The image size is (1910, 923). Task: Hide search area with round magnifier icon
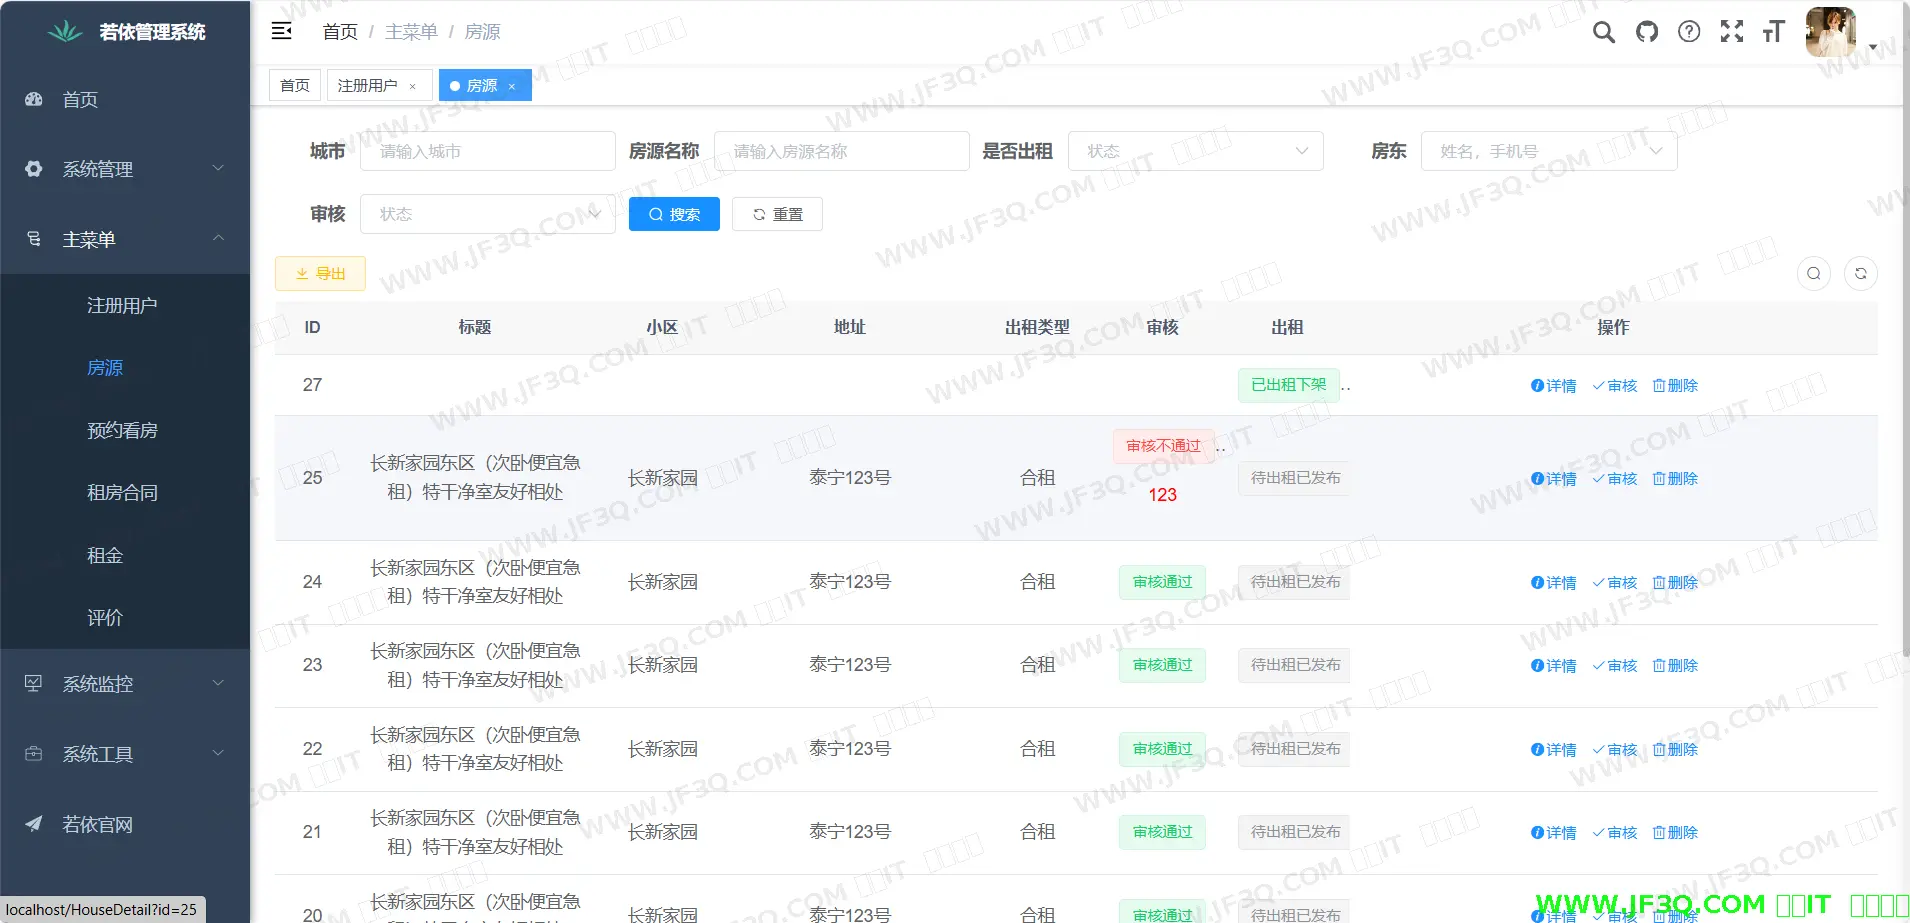(1813, 274)
